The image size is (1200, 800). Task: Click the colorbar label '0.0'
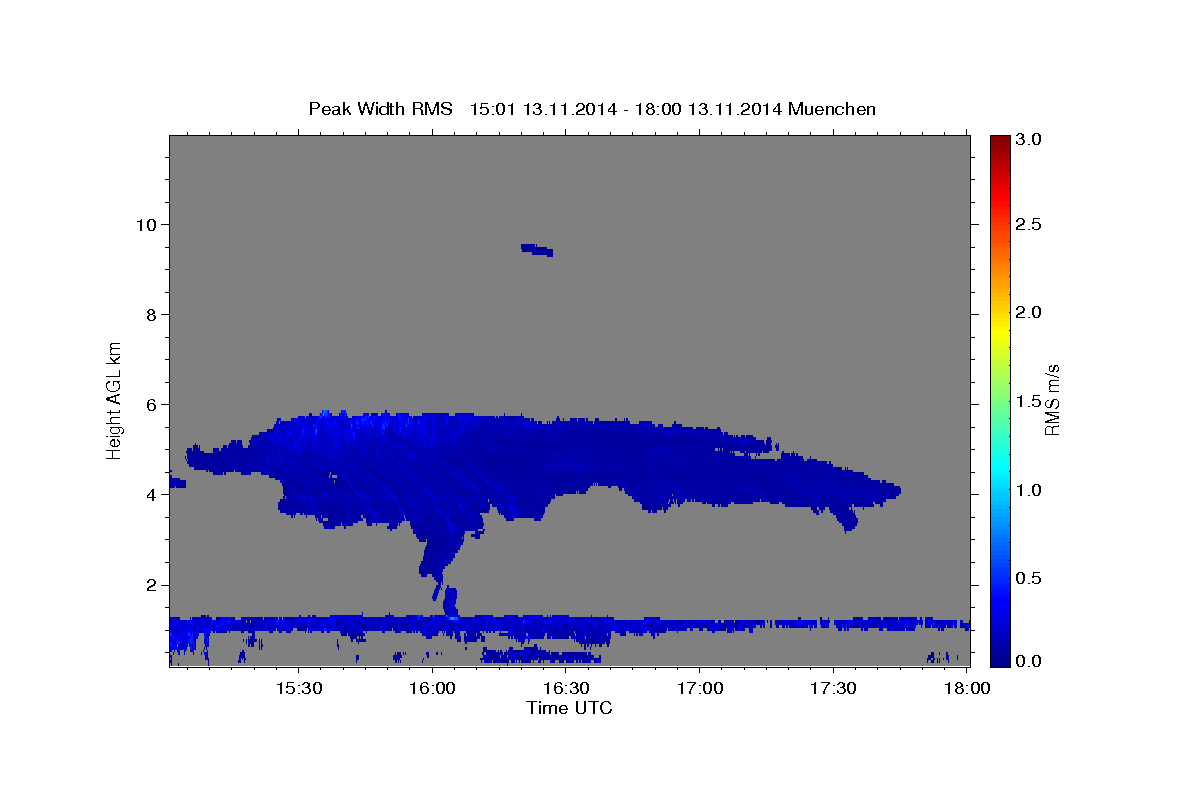click(1030, 661)
